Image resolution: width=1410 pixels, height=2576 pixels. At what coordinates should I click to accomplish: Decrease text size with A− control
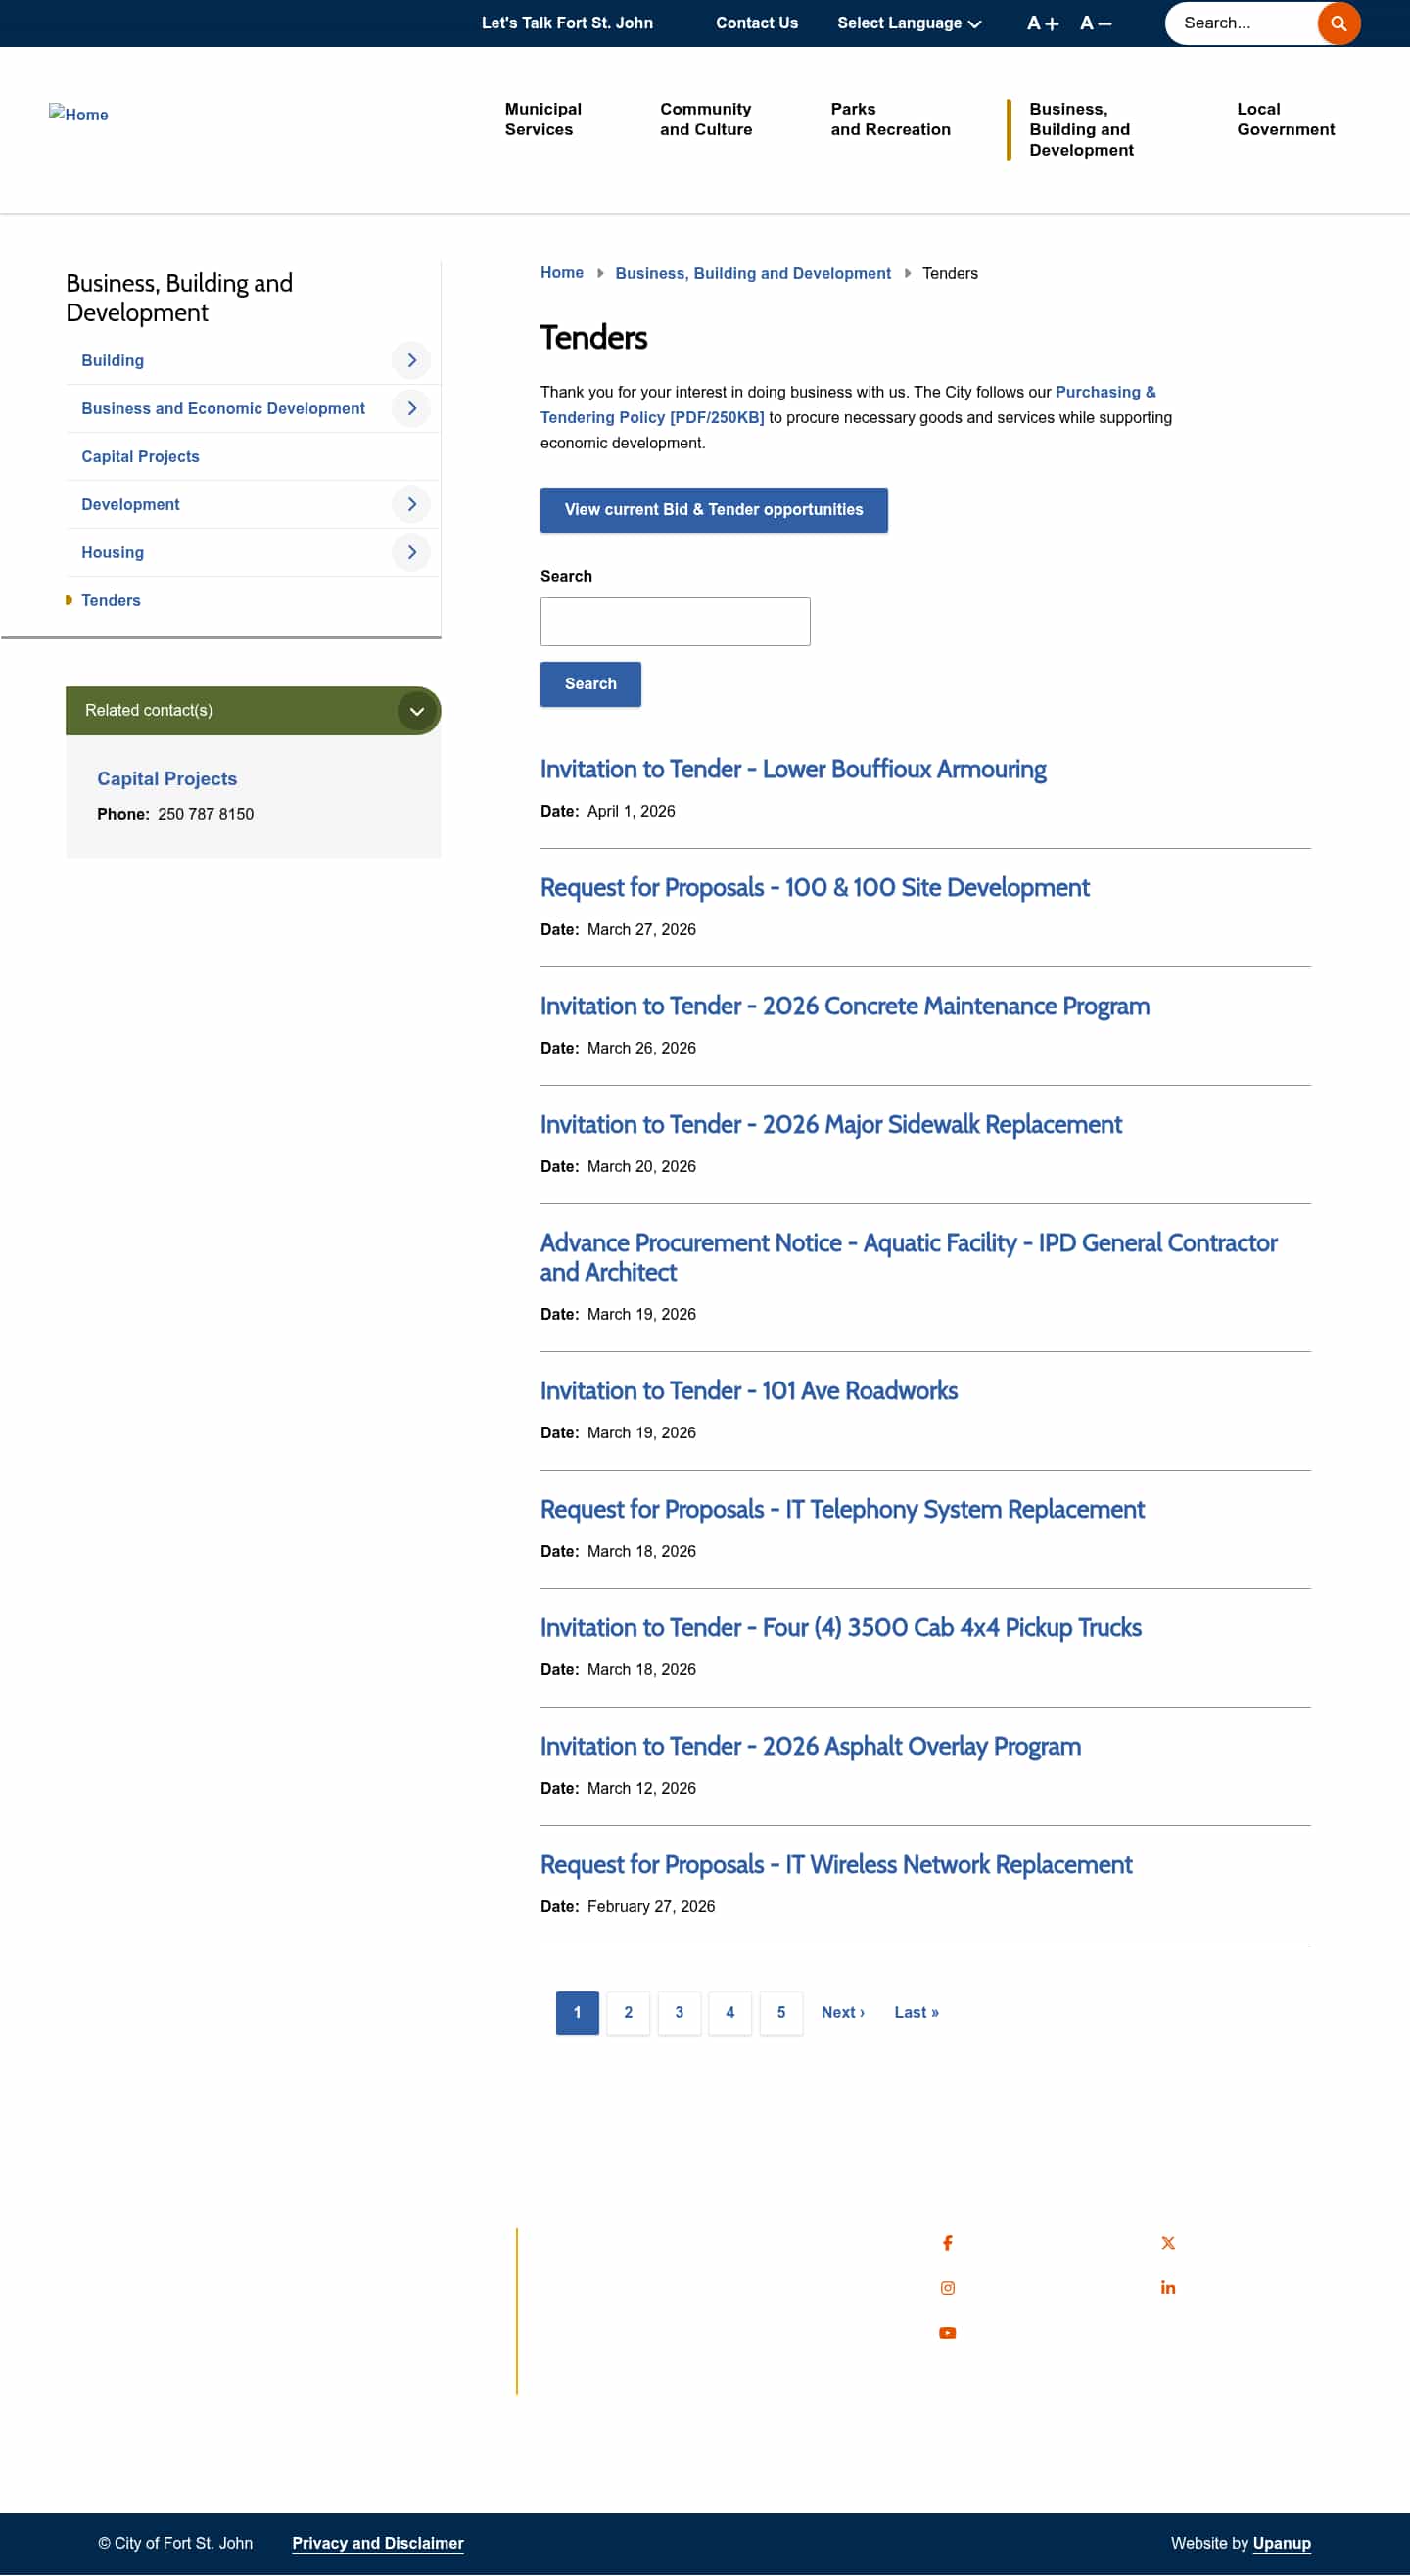coord(1094,23)
